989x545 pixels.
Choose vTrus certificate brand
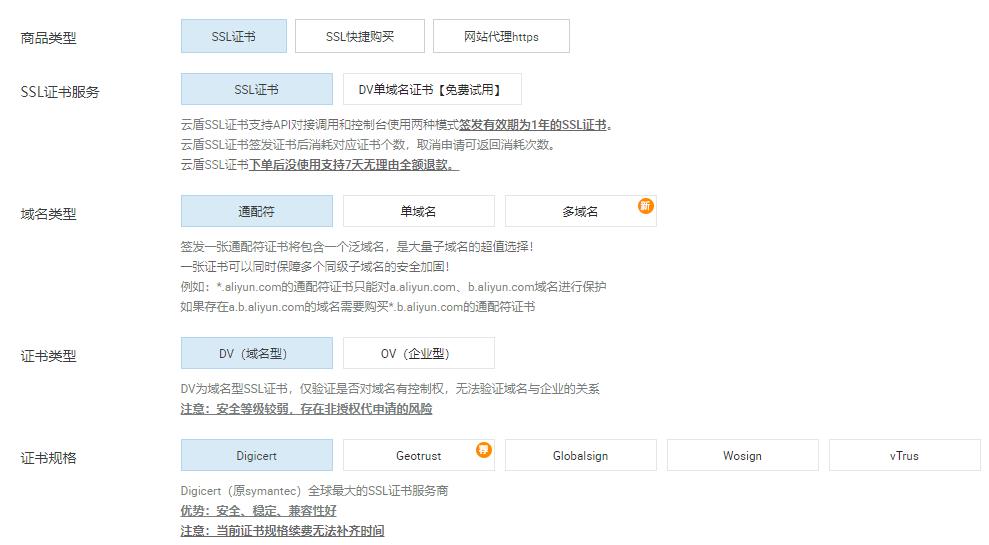point(904,456)
